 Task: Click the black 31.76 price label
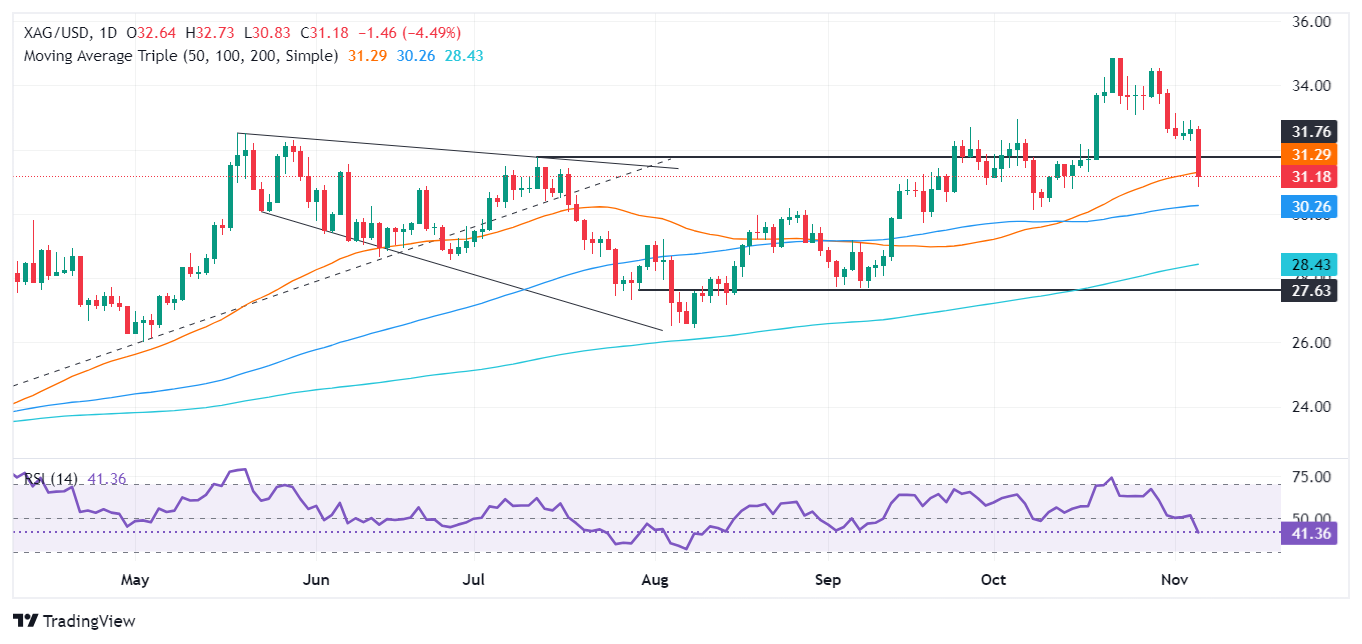(x=1309, y=133)
